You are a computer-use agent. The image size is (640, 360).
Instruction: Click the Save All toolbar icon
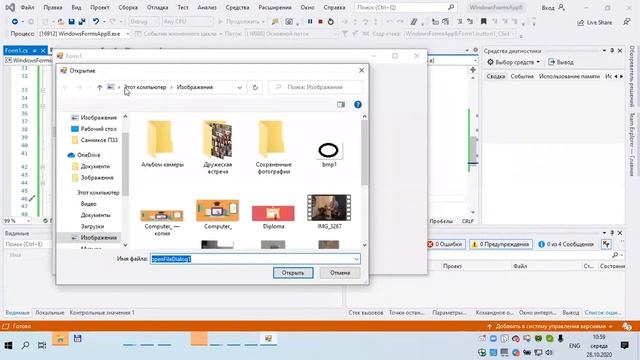(82, 21)
